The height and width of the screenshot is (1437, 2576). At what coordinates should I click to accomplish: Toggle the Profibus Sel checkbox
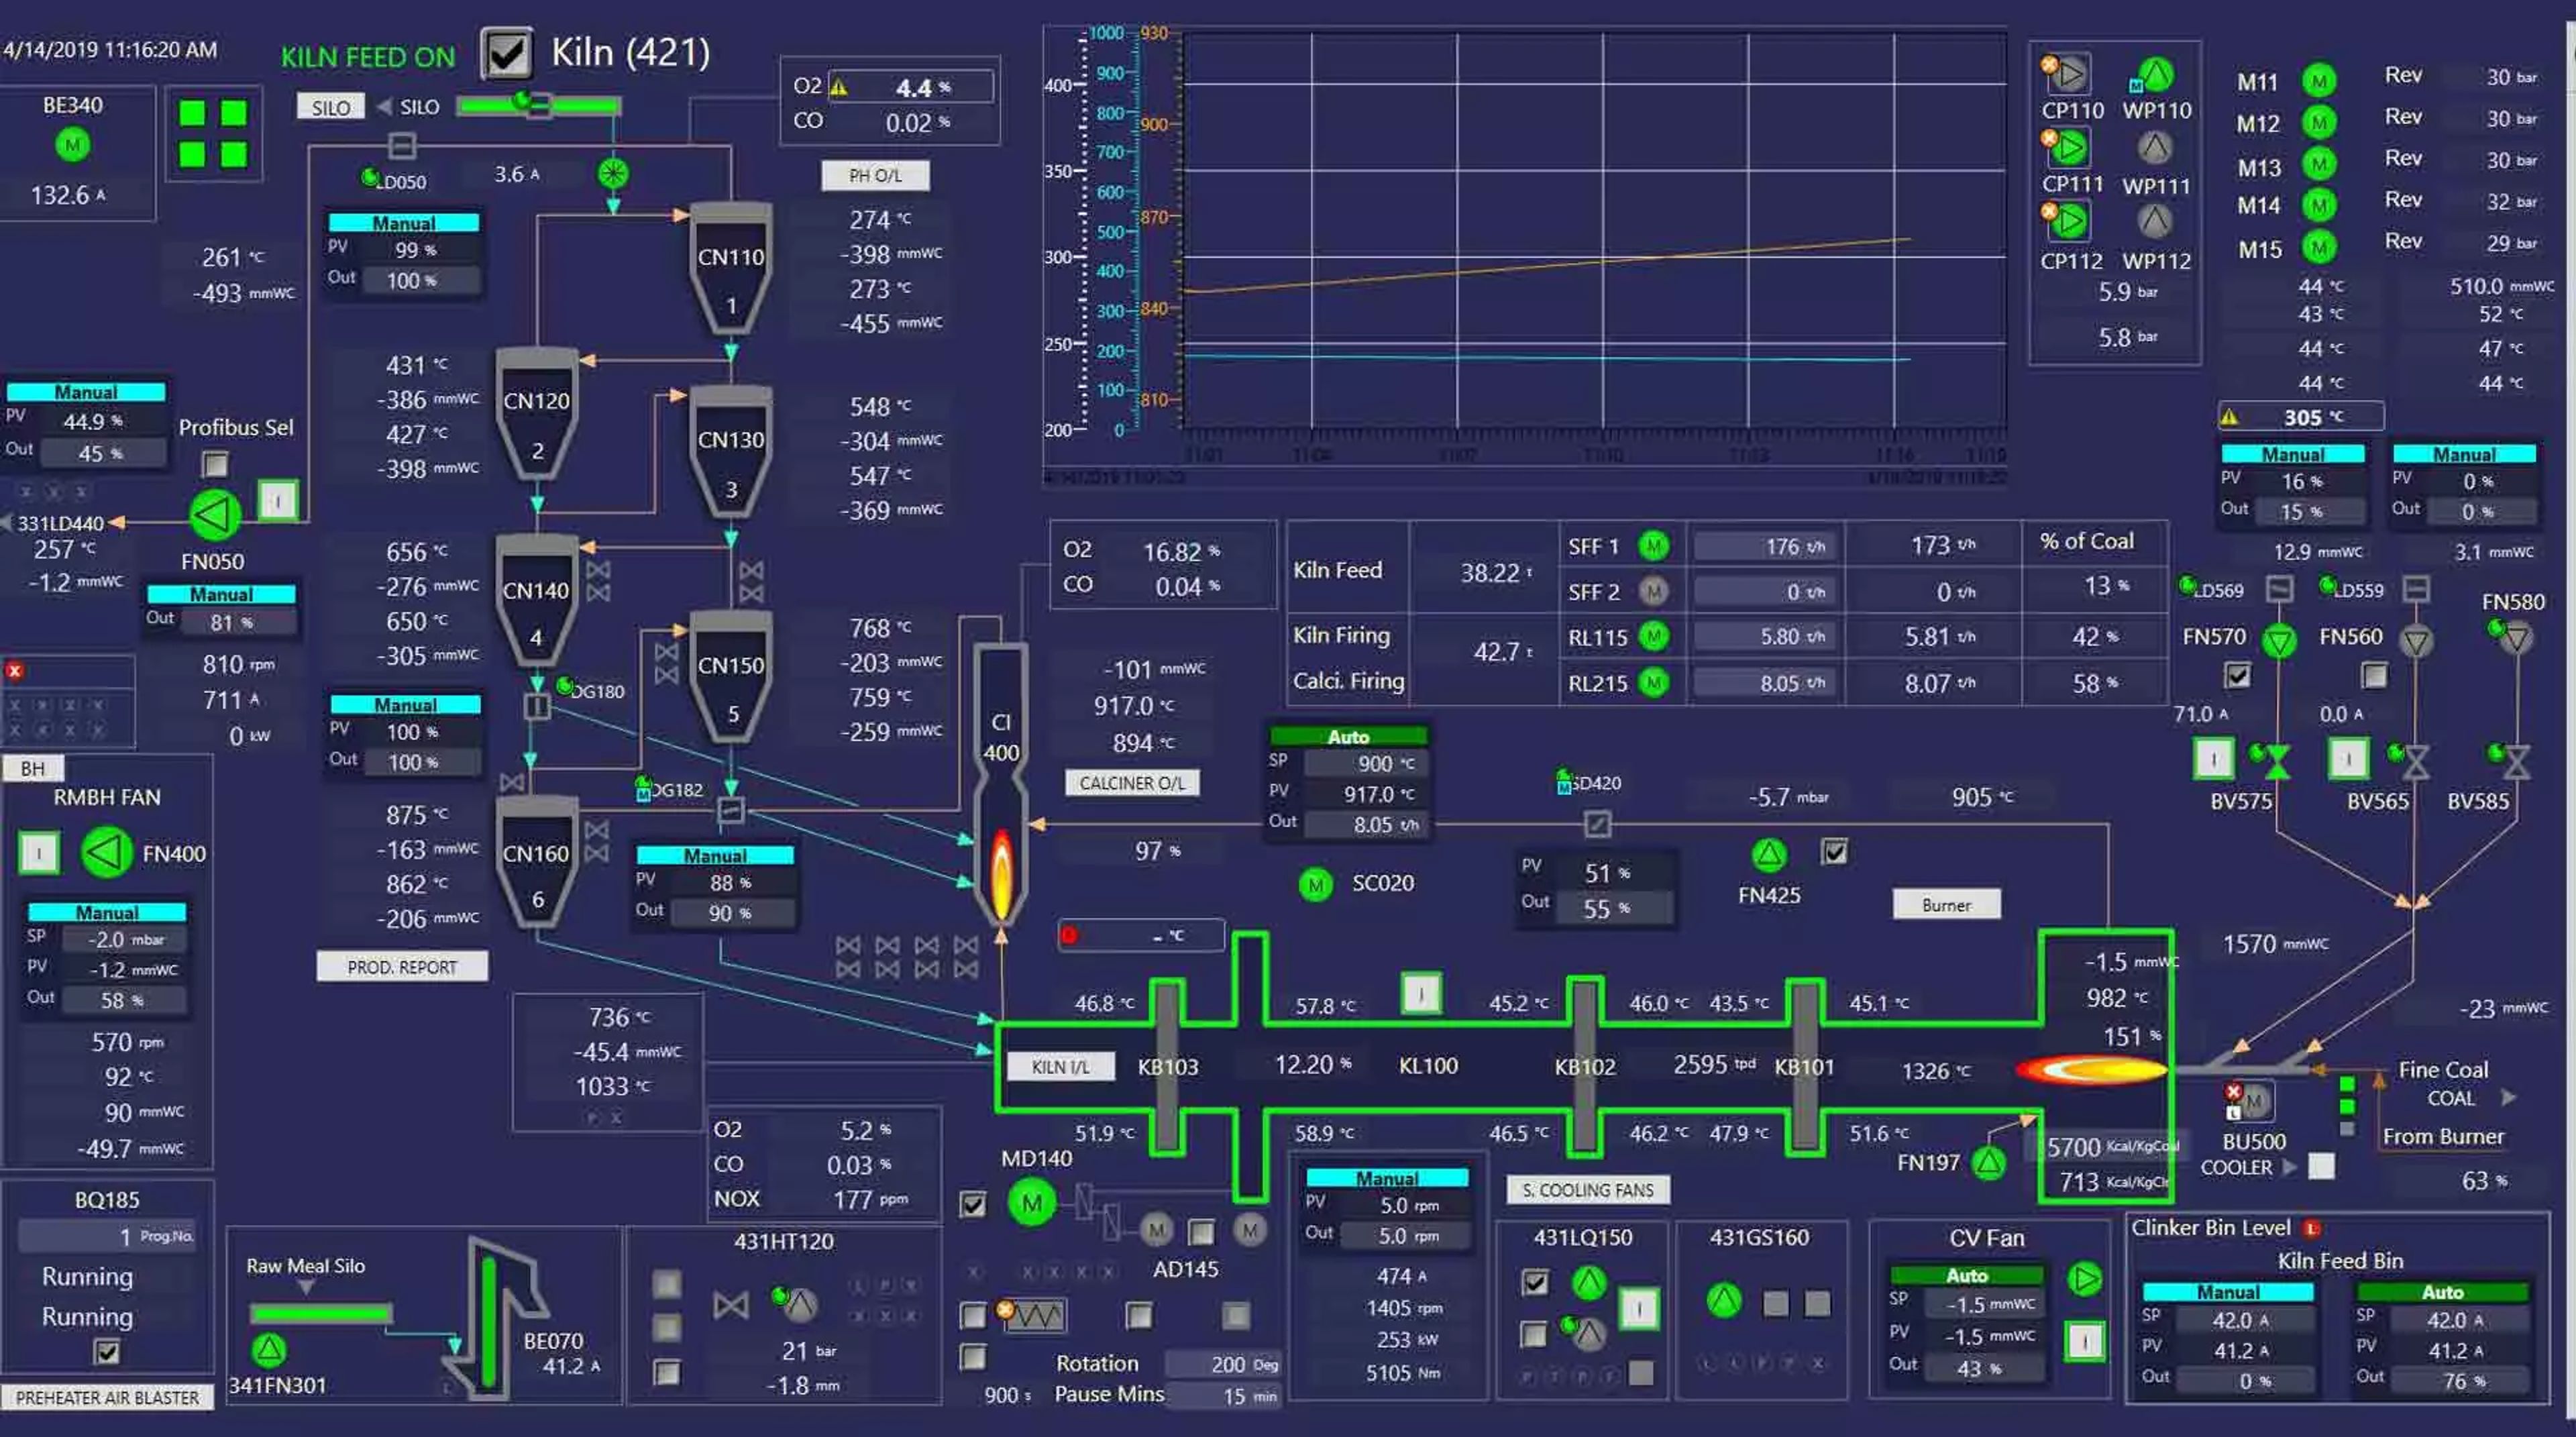tap(215, 464)
